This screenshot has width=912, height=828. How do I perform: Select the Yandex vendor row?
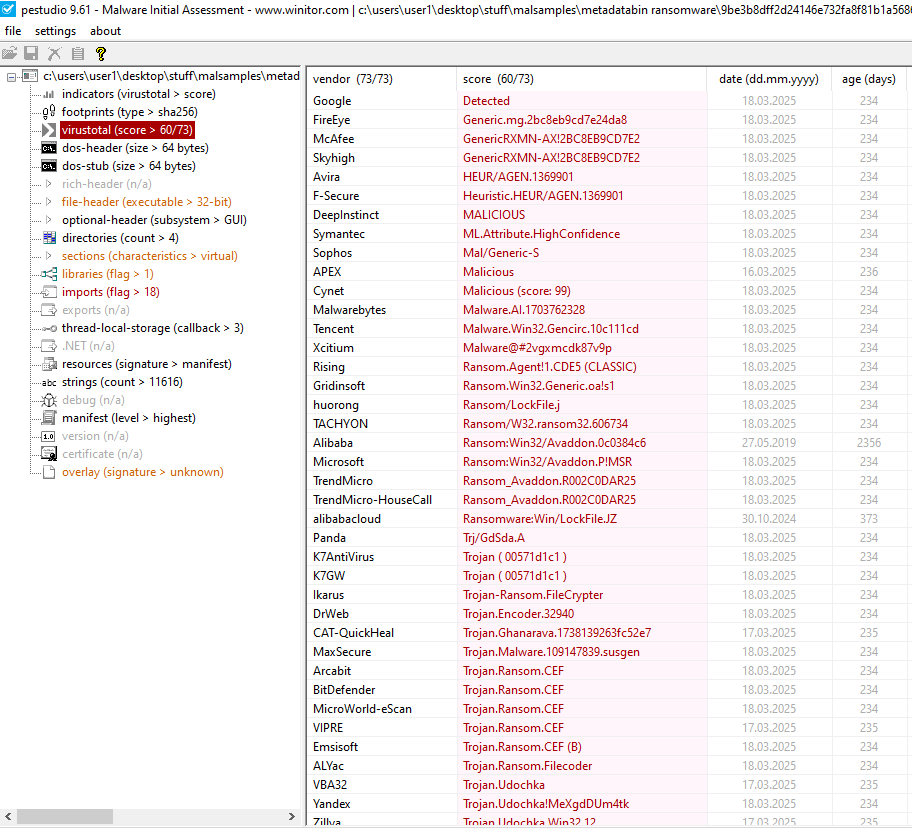pos(609,804)
